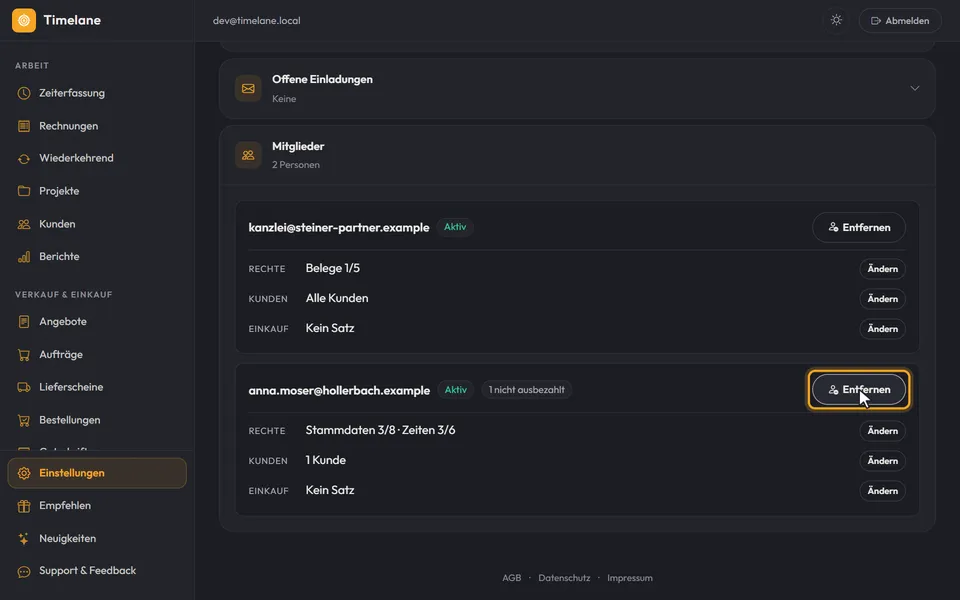This screenshot has height=600, width=960.
Task: Open the Datenschutz footer link
Action: [x=564, y=578]
